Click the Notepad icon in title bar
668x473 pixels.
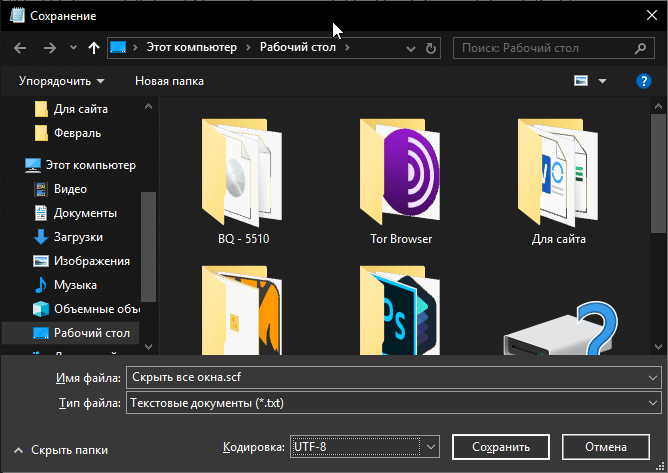(x=17, y=15)
